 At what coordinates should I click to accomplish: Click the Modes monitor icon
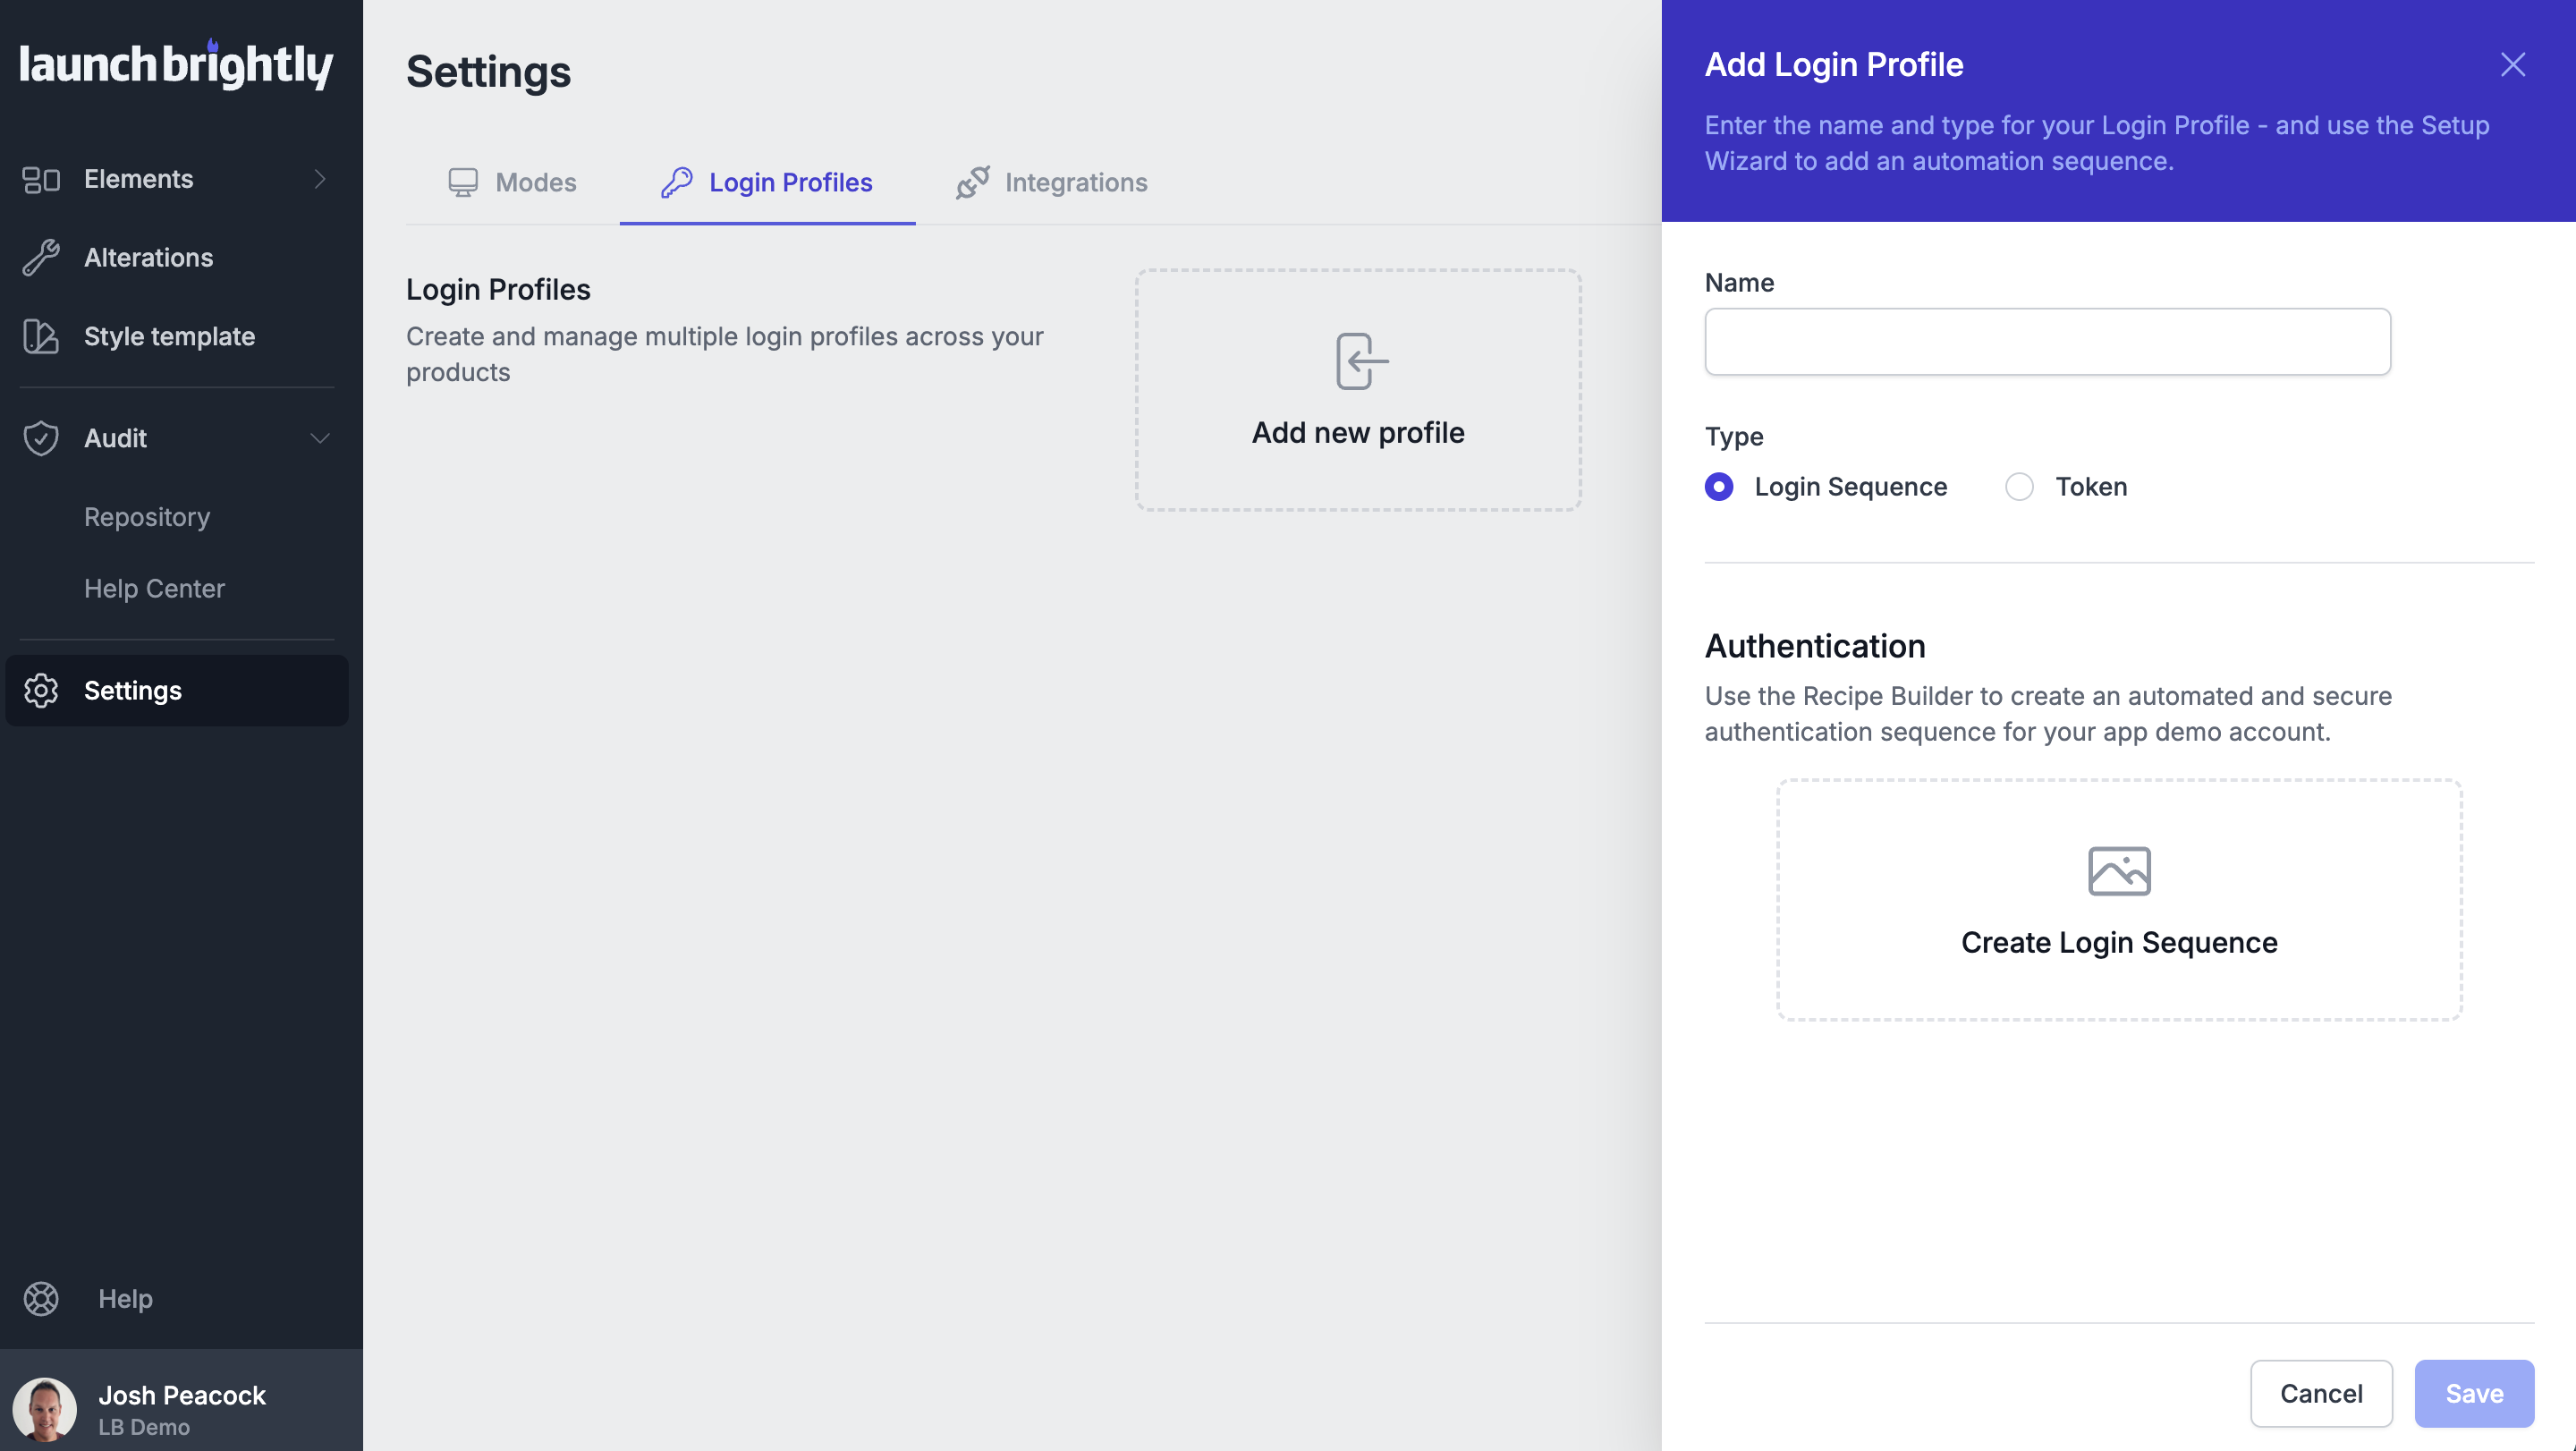[463, 182]
